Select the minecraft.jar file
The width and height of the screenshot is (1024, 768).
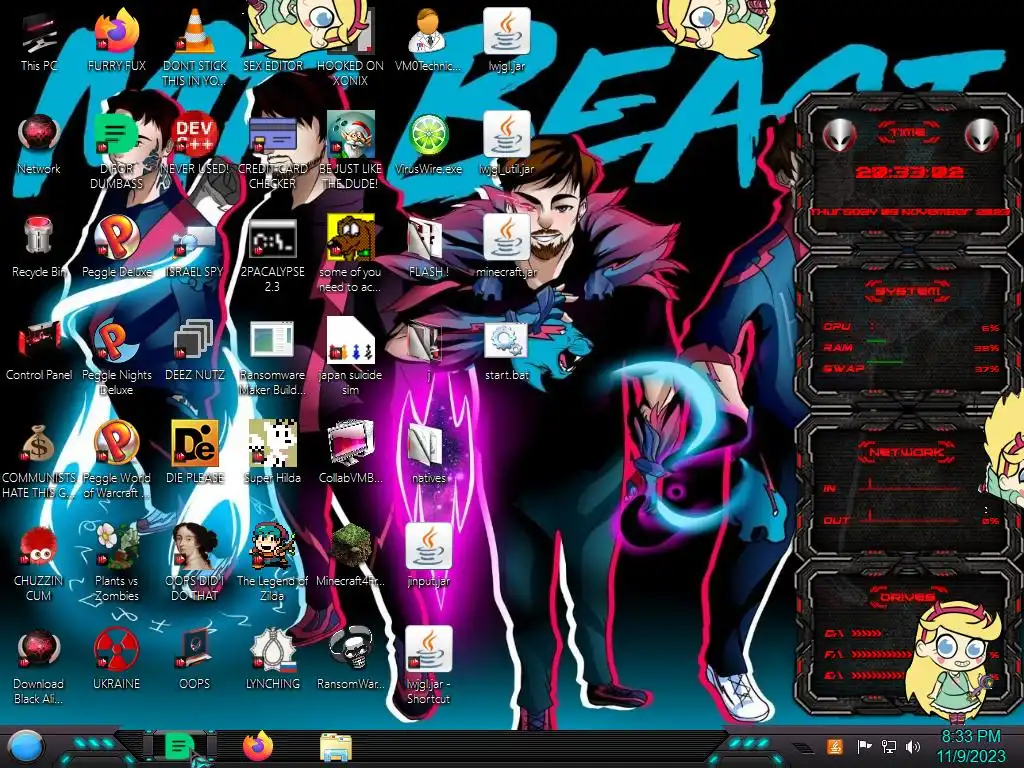pos(506,238)
